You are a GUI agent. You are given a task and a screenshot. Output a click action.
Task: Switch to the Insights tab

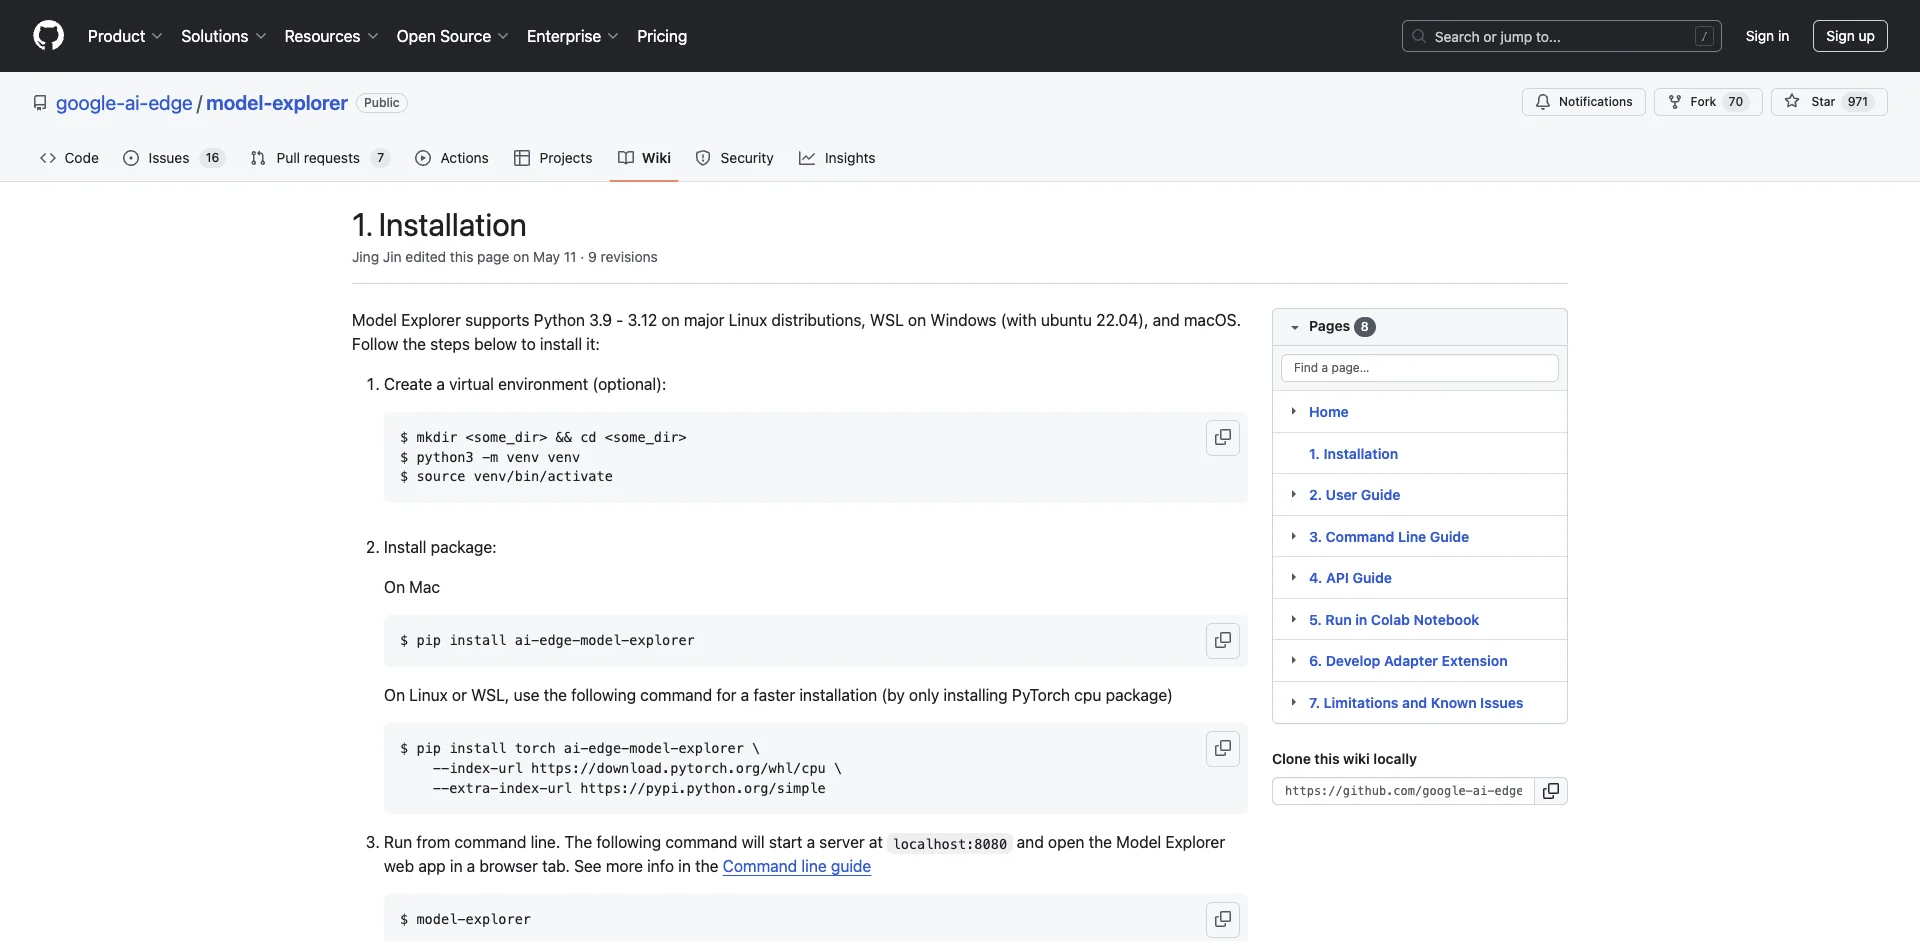point(837,158)
